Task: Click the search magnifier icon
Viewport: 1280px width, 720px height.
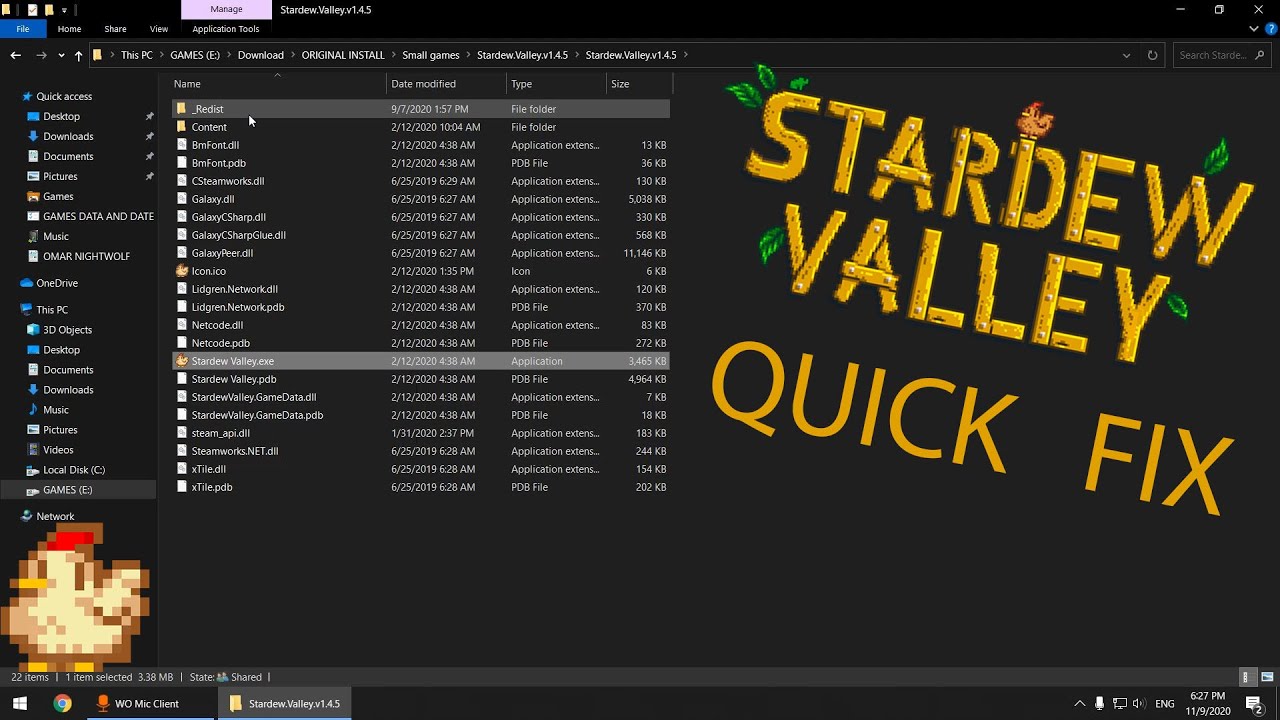Action: 1258,55
